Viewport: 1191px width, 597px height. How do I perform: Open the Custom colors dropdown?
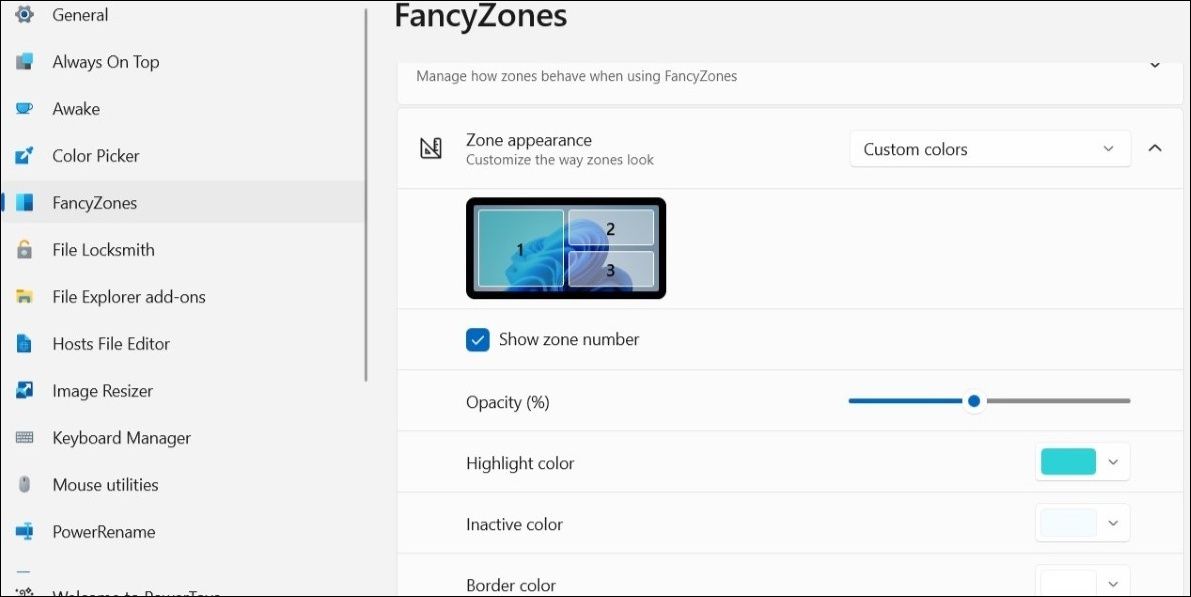point(989,148)
